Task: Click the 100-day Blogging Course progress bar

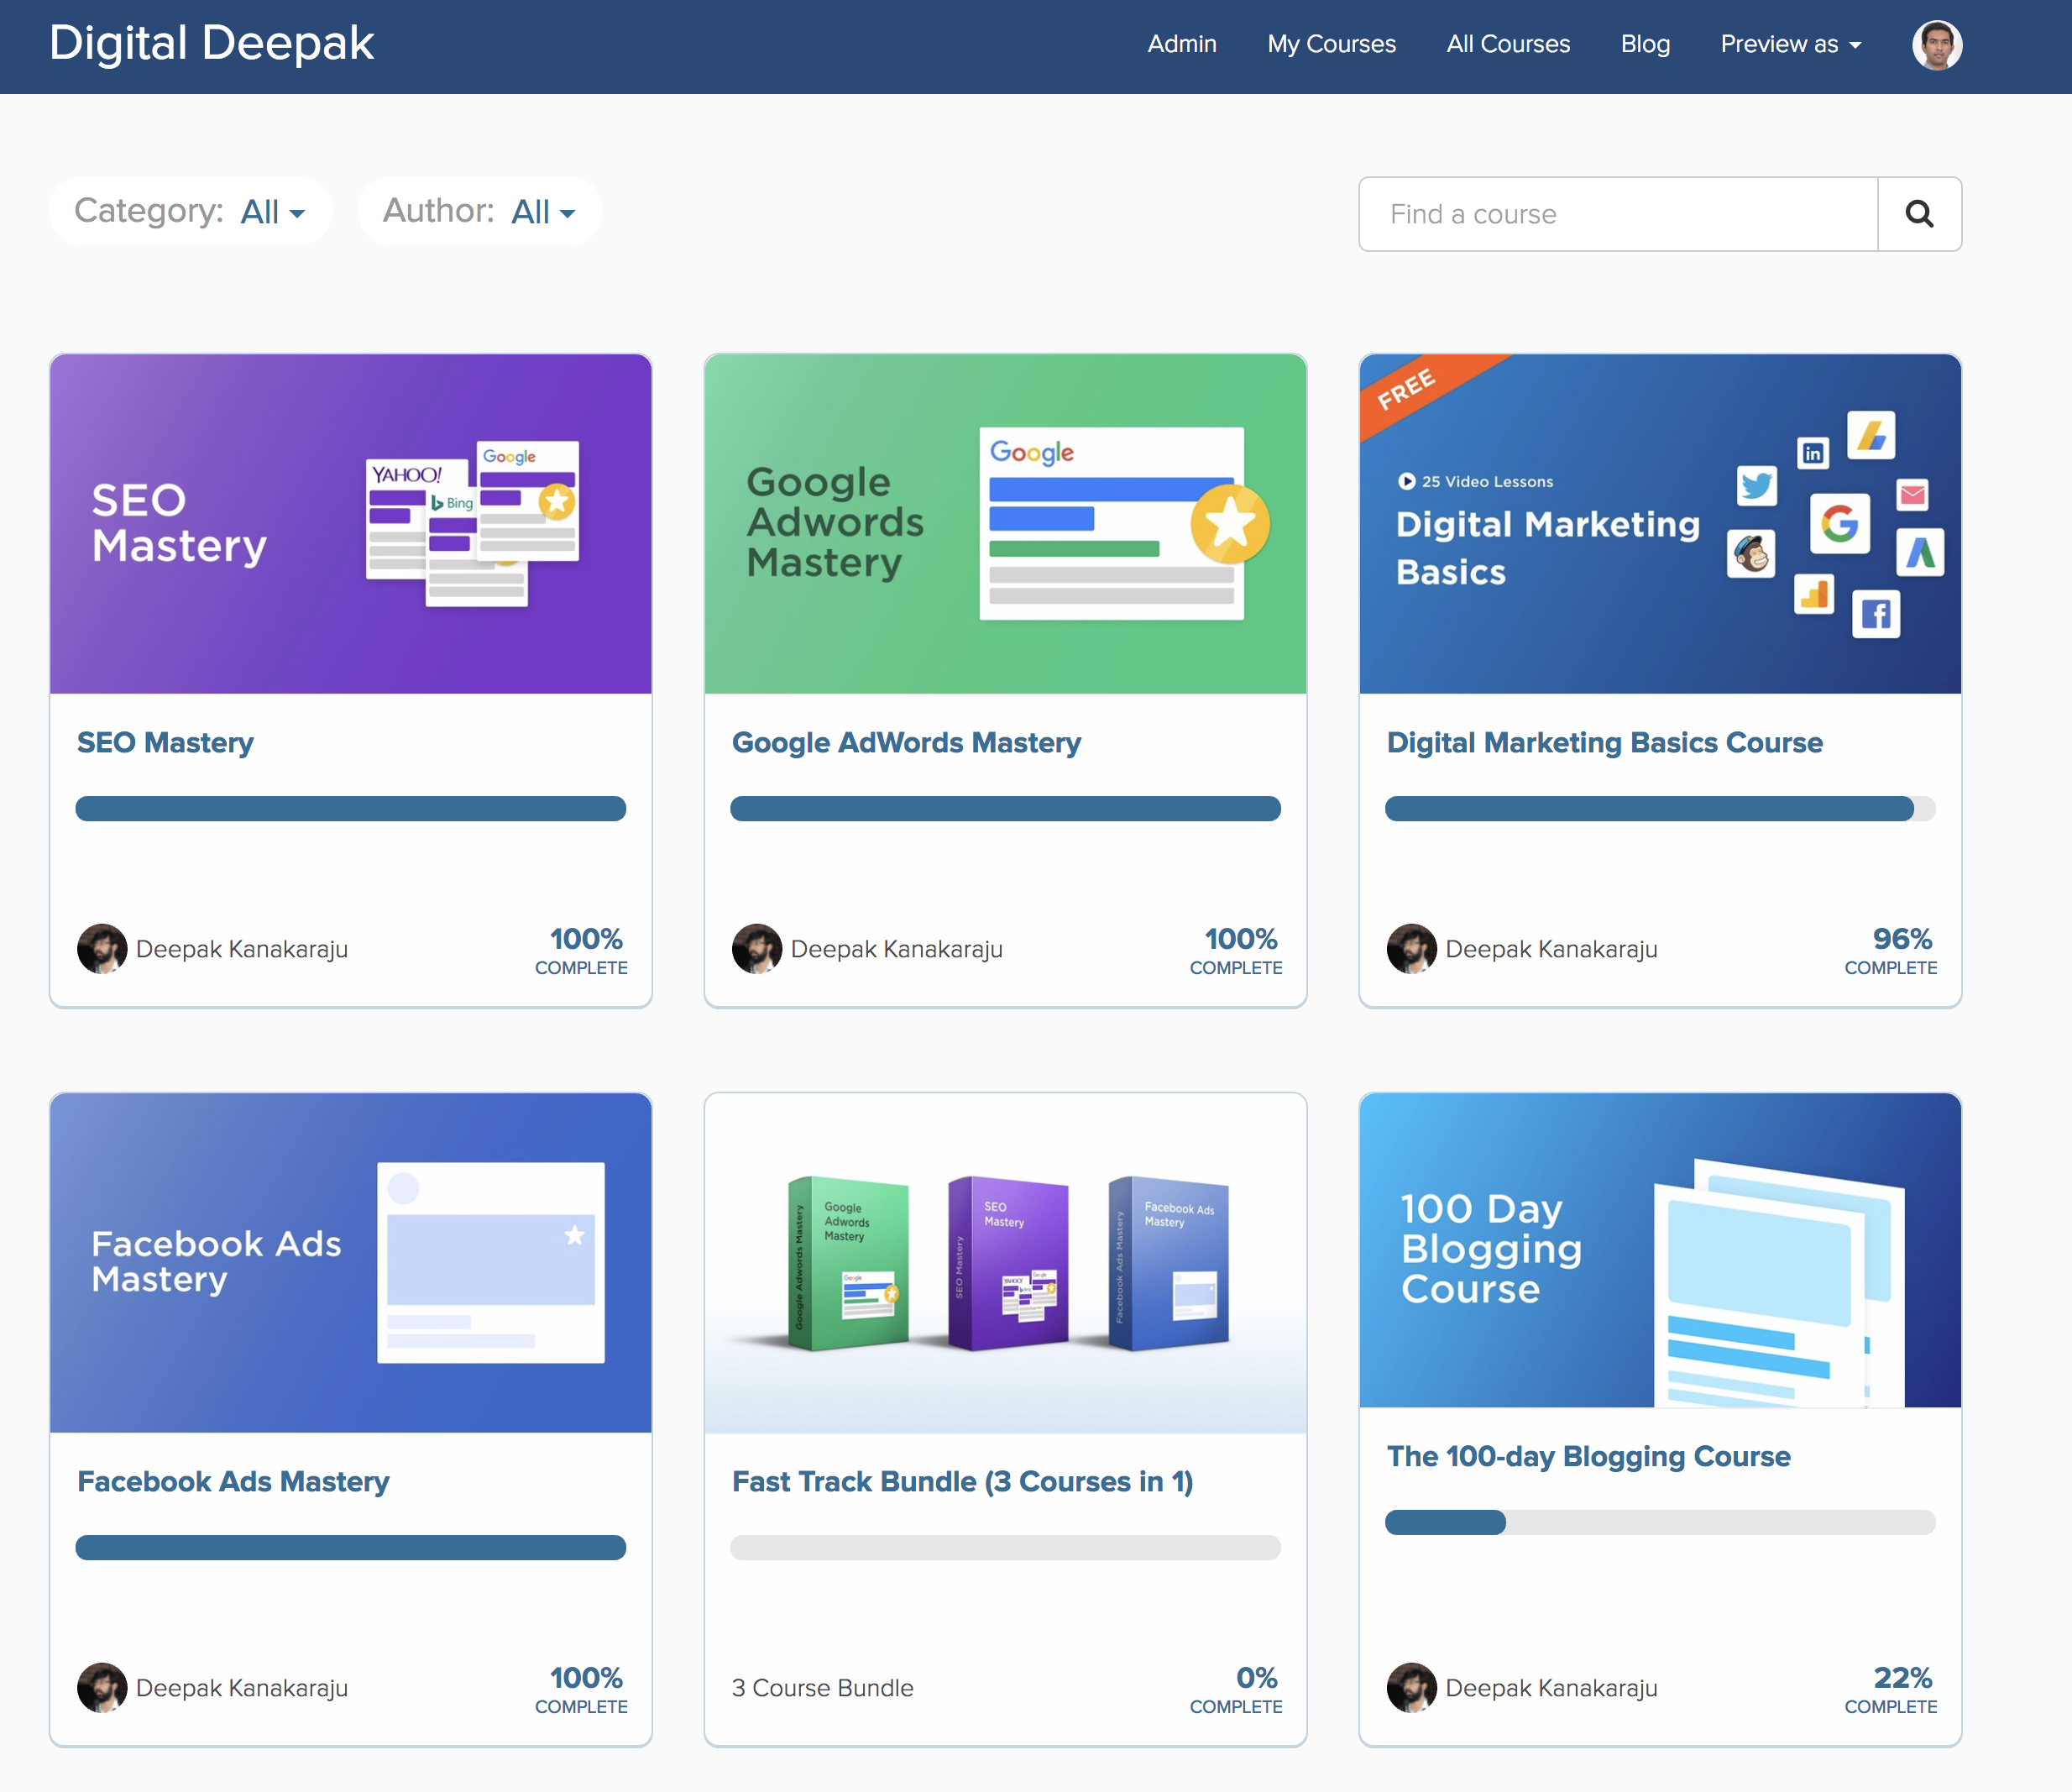Action: click(1659, 1522)
